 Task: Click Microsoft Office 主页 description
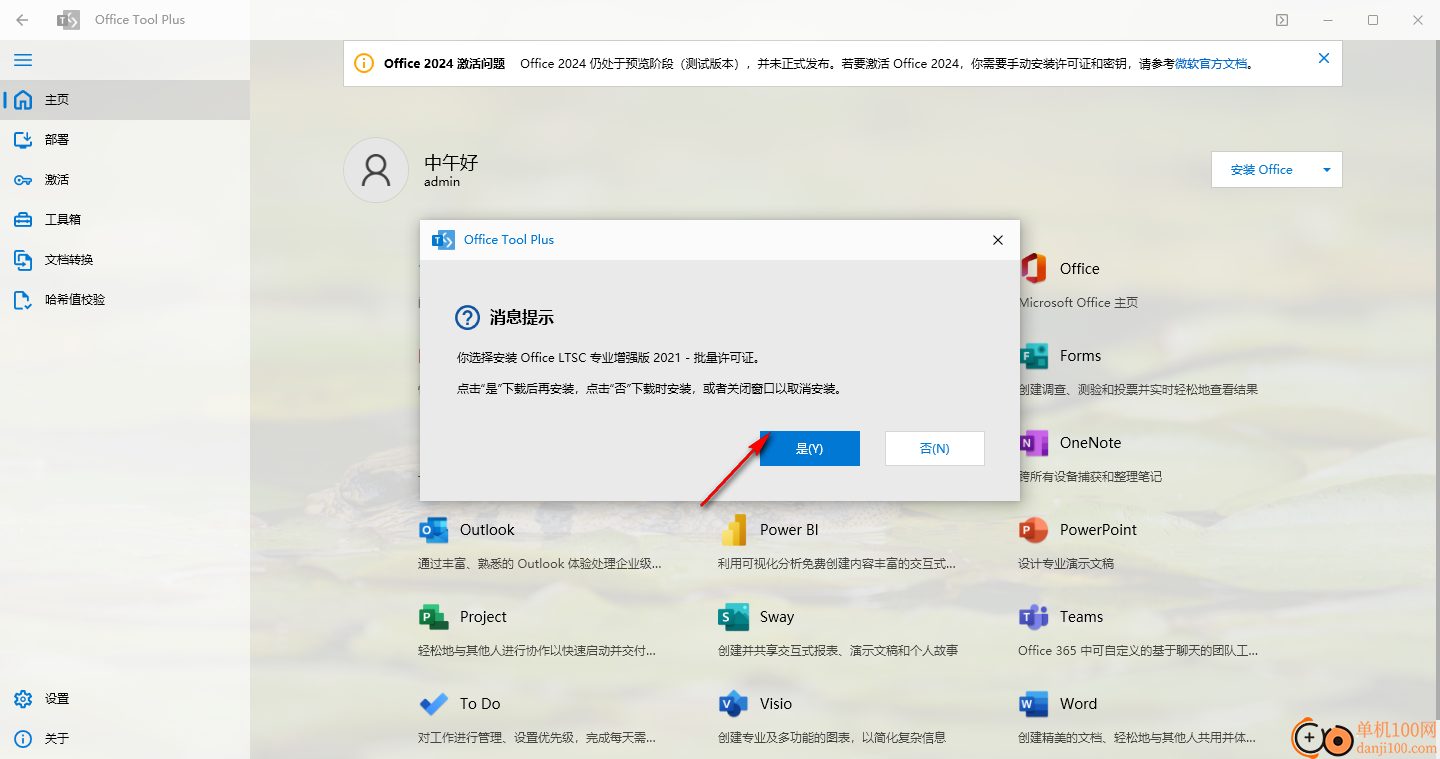tap(1078, 303)
